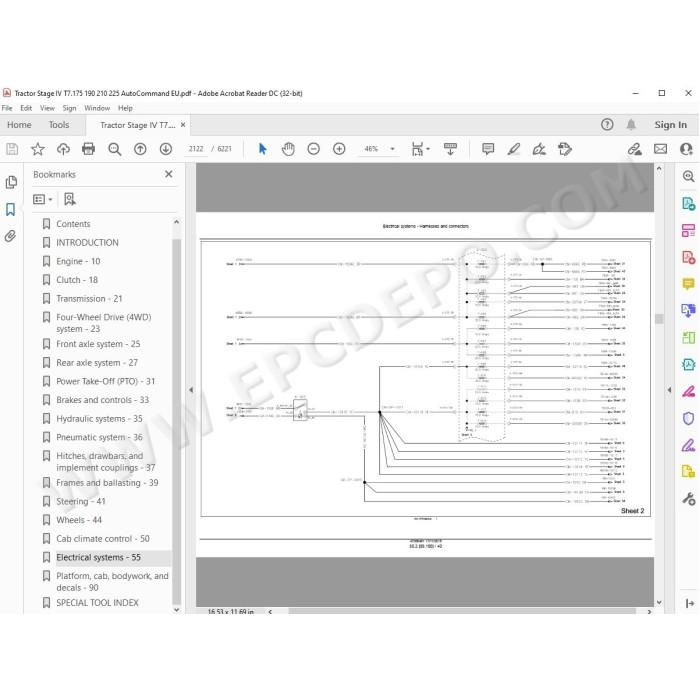Click the read mode scrolling icon
Viewport: 700px width, 700px height.
(x=450, y=149)
